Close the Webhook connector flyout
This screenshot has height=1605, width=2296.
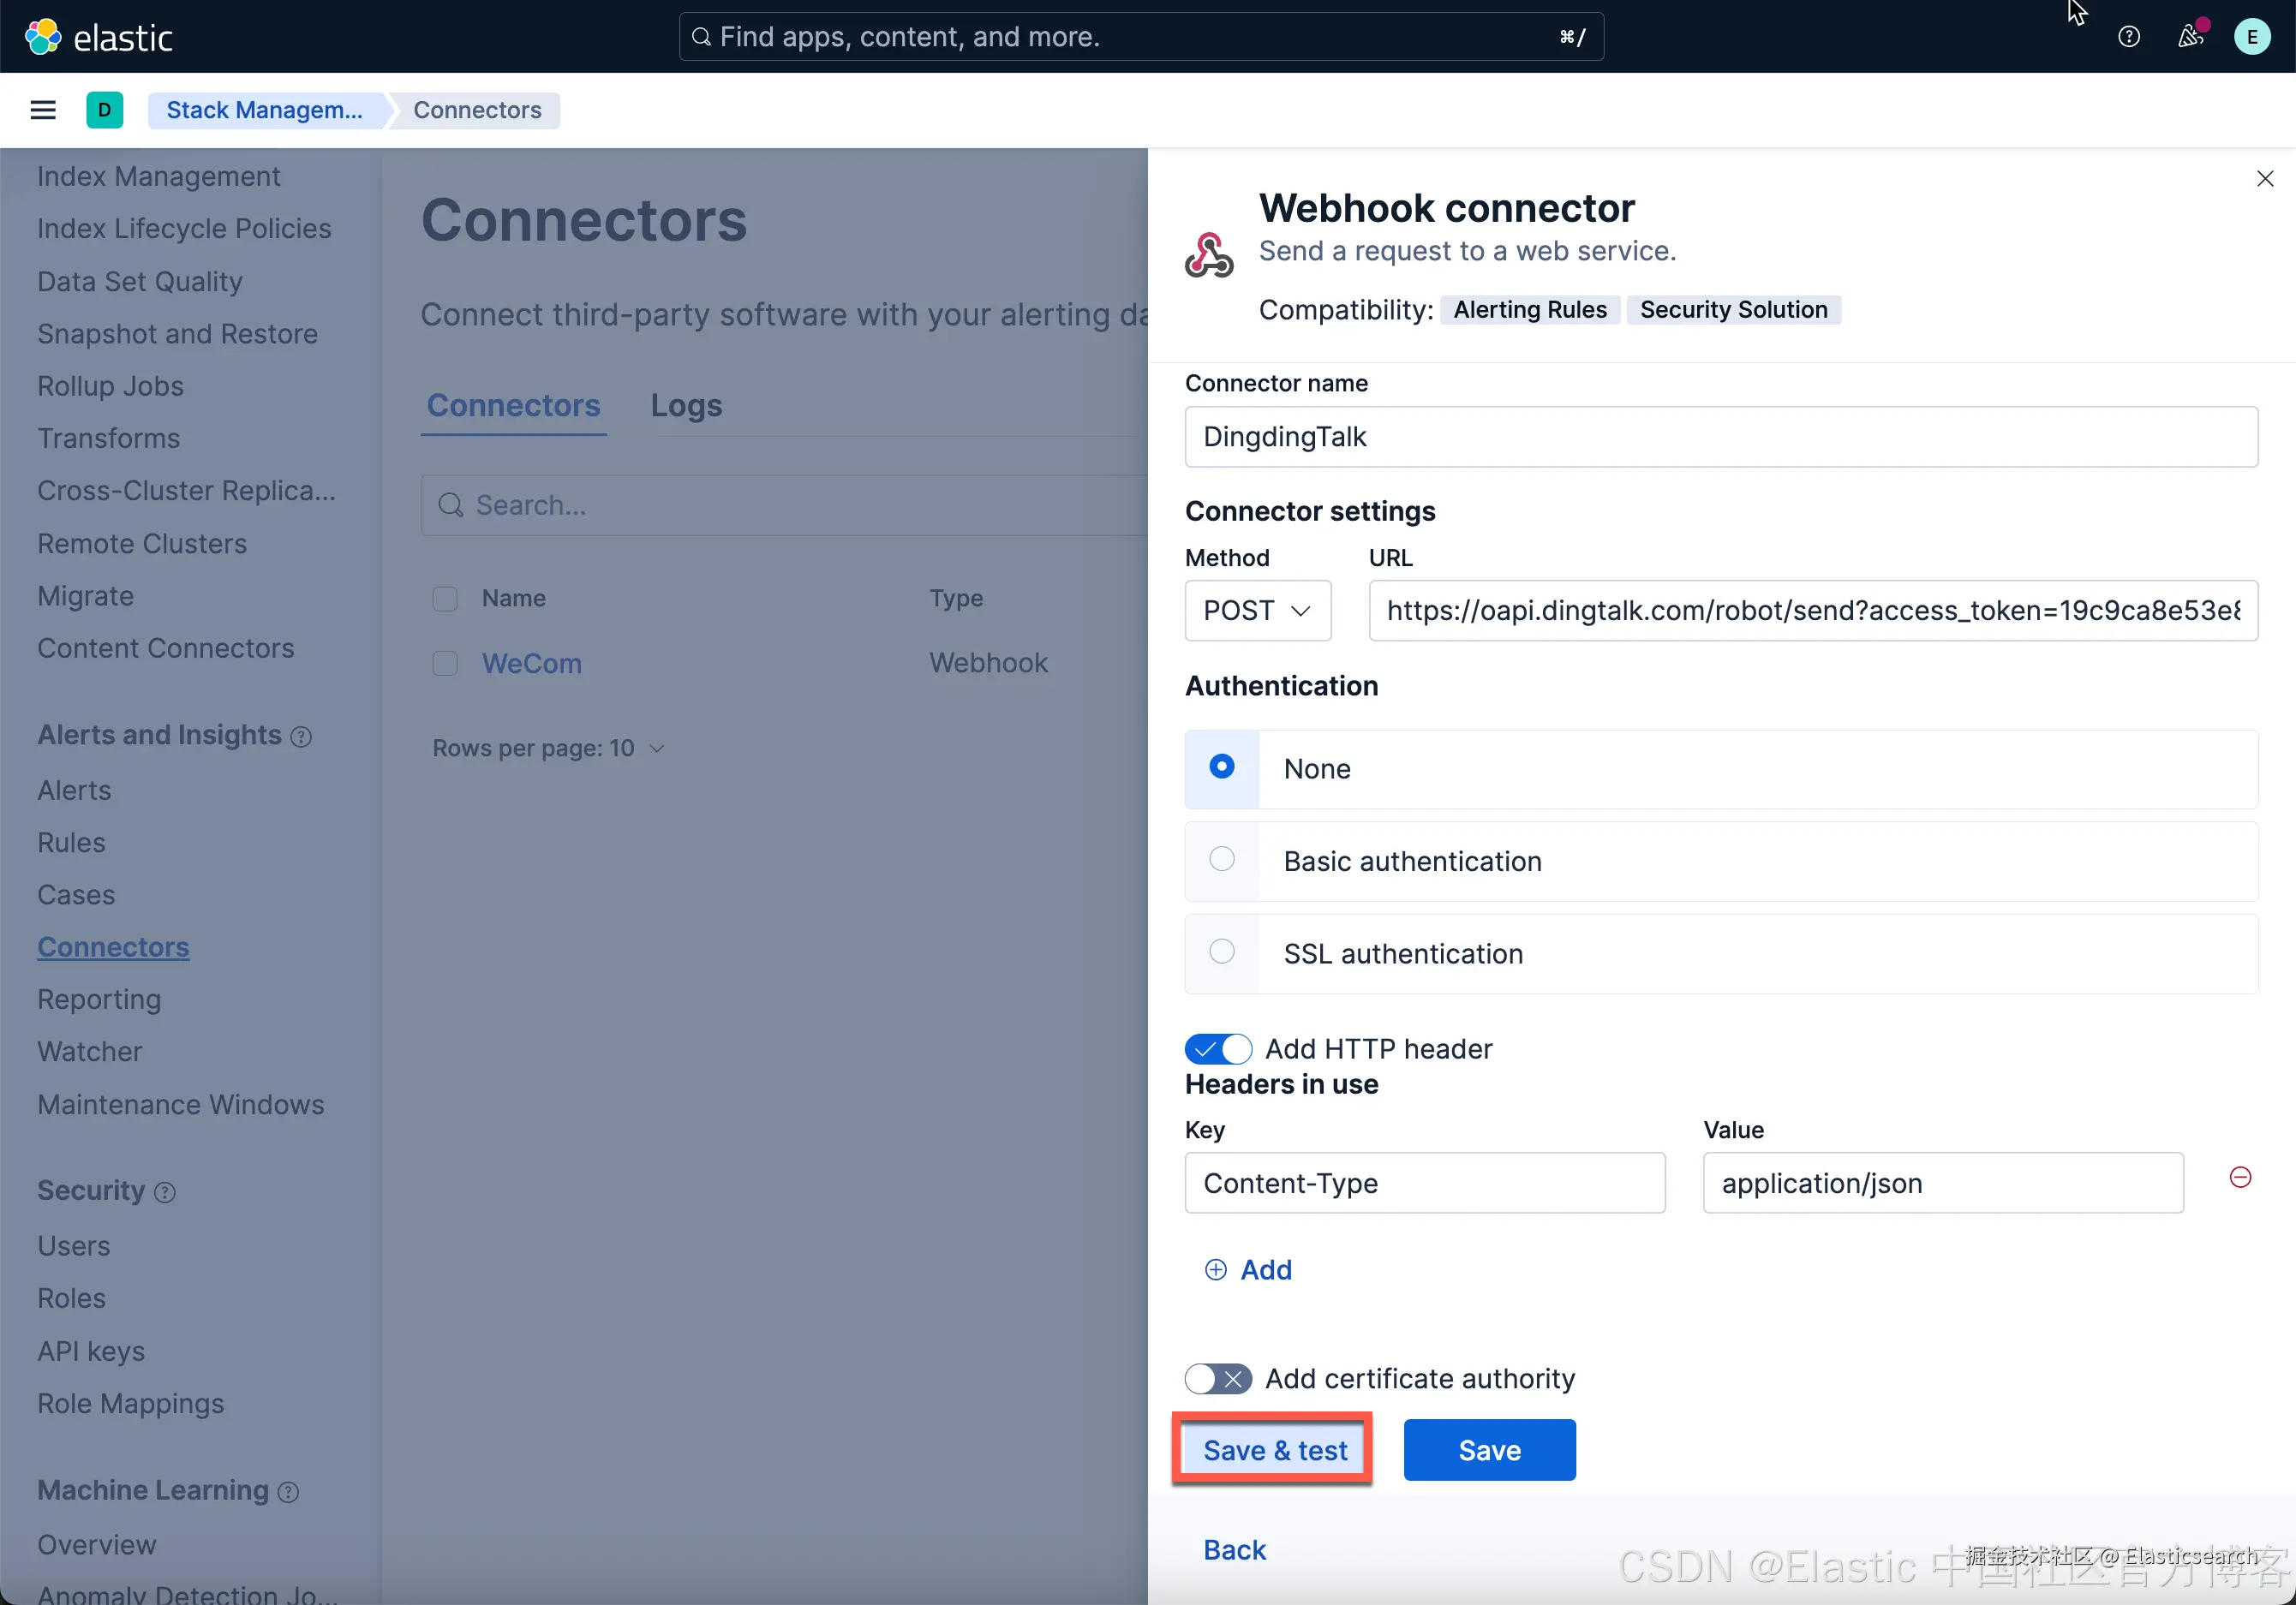click(x=2265, y=179)
